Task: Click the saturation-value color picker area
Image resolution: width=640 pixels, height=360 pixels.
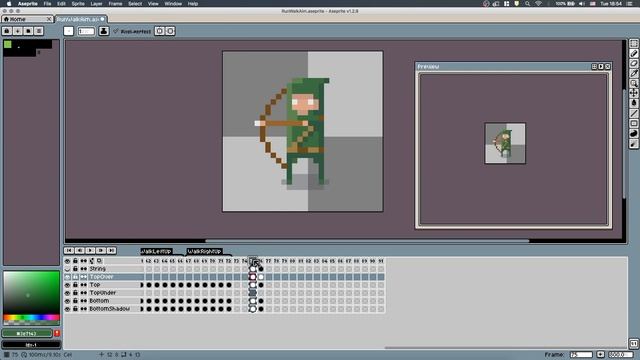Action: pos(31,292)
